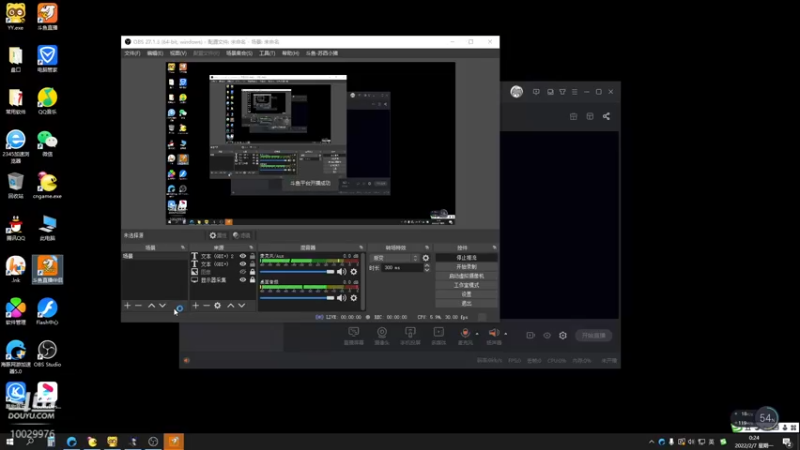Click the share icon in Douyu window
Screen dimensions: 800x450
(606, 116)
